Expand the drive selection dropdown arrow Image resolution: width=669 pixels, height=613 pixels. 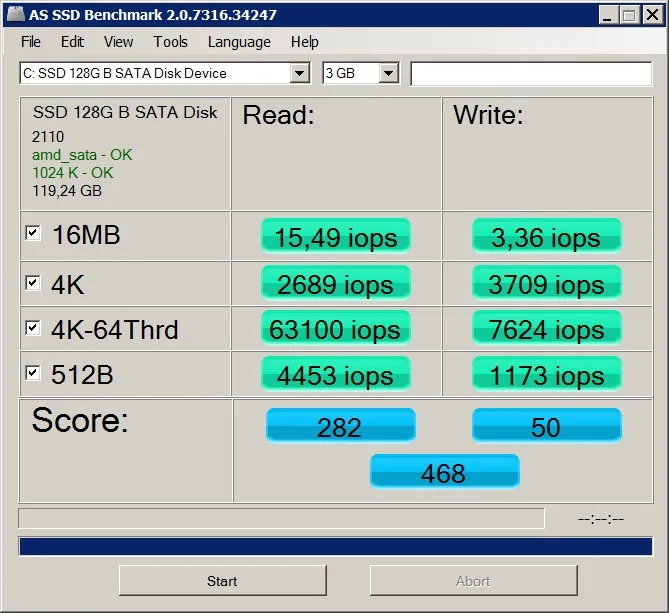click(300, 73)
